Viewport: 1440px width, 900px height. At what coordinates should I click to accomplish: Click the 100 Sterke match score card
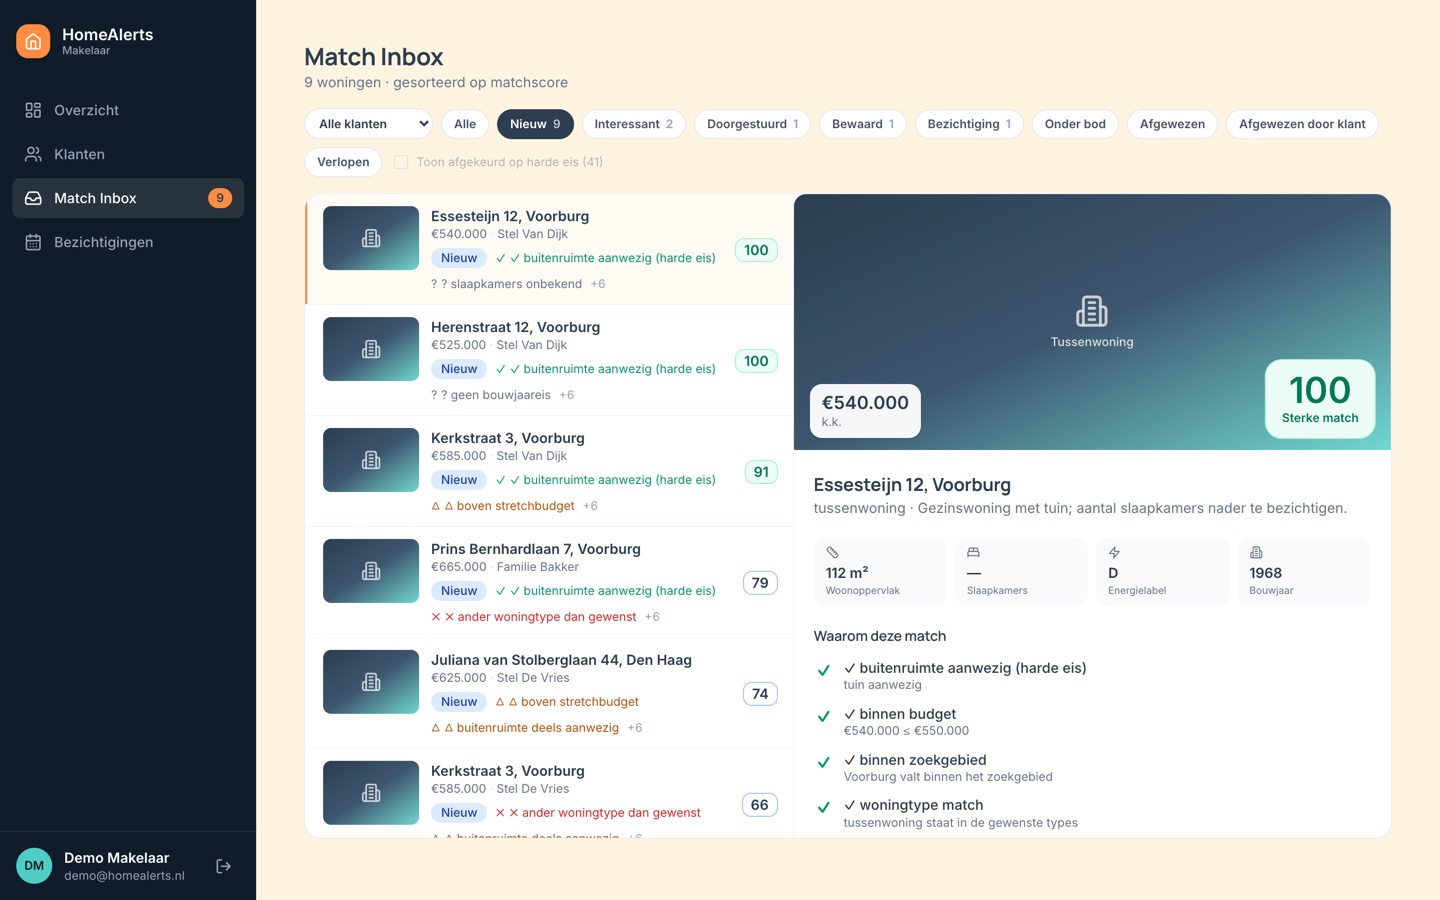click(1320, 399)
